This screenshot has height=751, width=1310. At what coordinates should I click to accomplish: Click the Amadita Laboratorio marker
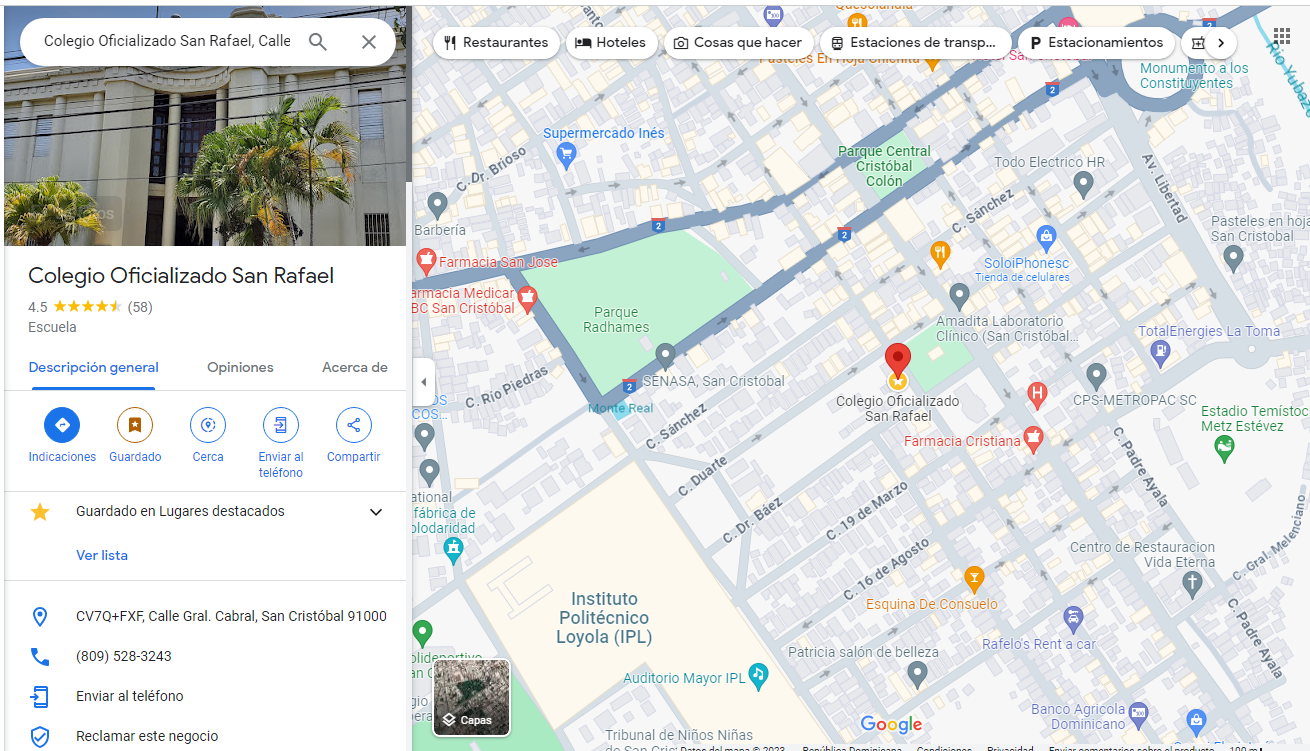(959, 296)
